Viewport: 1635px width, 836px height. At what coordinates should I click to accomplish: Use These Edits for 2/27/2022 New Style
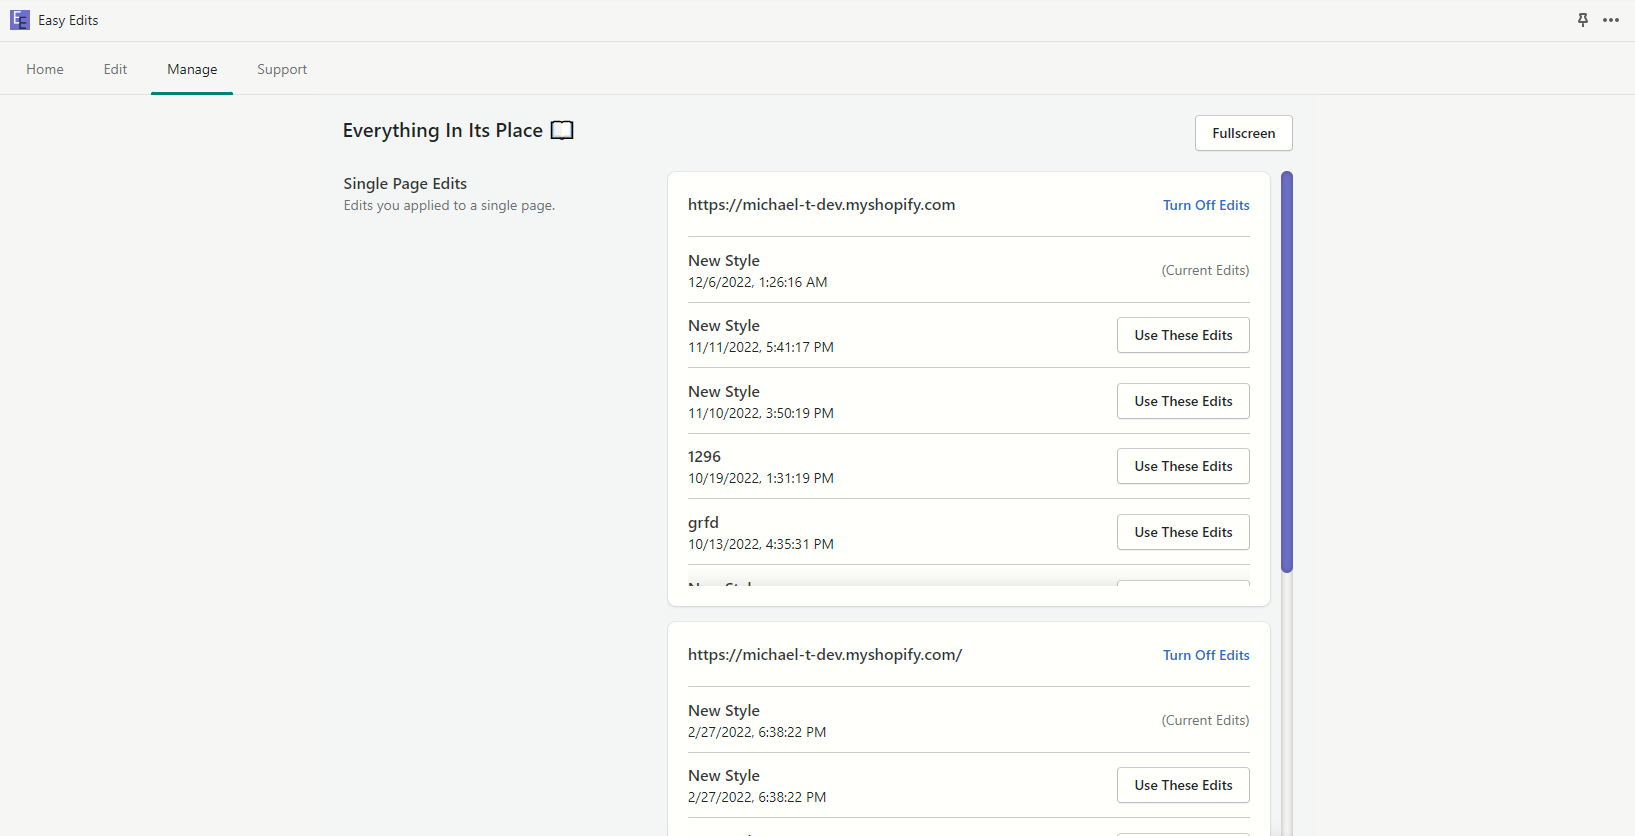pos(1182,785)
